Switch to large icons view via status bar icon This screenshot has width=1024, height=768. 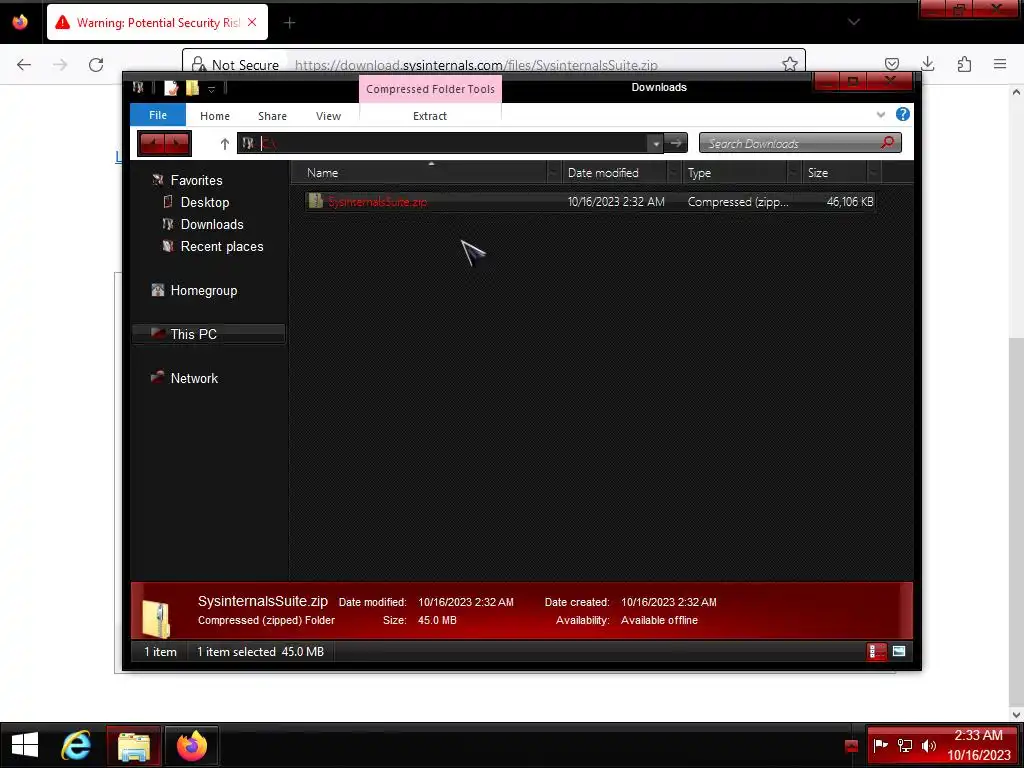pyautogui.click(x=899, y=651)
